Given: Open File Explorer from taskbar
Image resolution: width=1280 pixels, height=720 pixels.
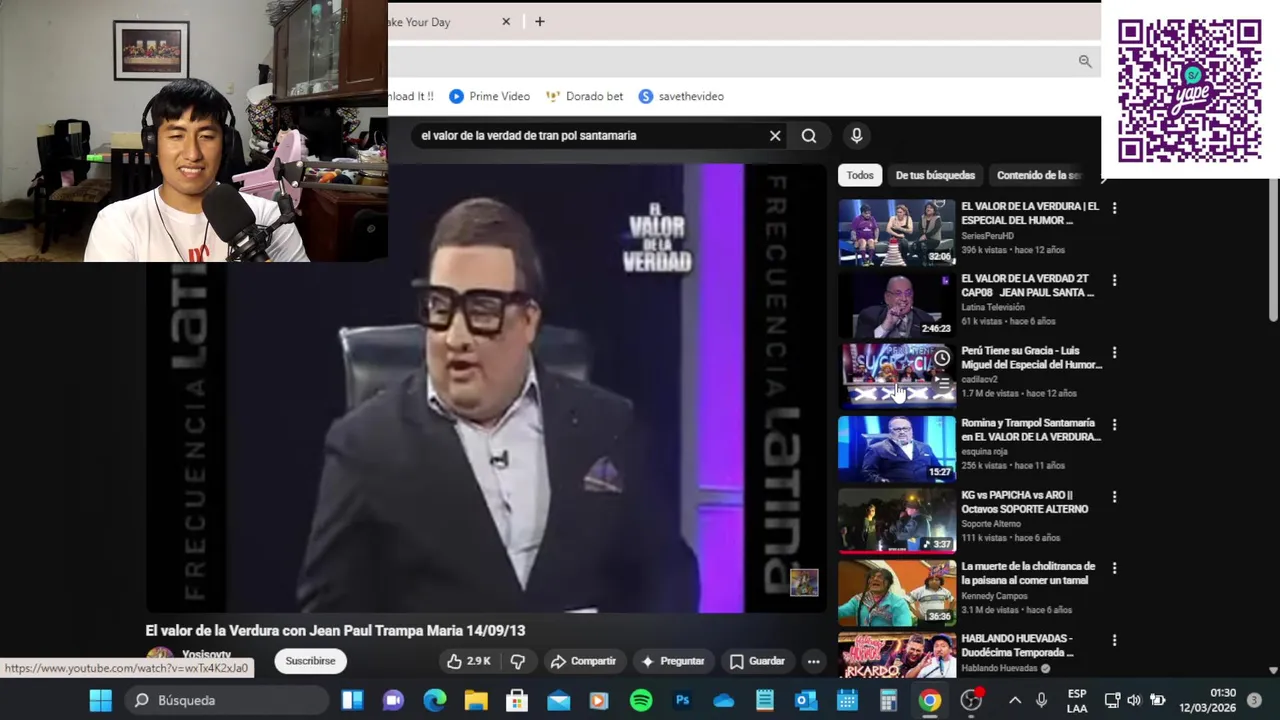Looking at the screenshot, I should (475, 701).
